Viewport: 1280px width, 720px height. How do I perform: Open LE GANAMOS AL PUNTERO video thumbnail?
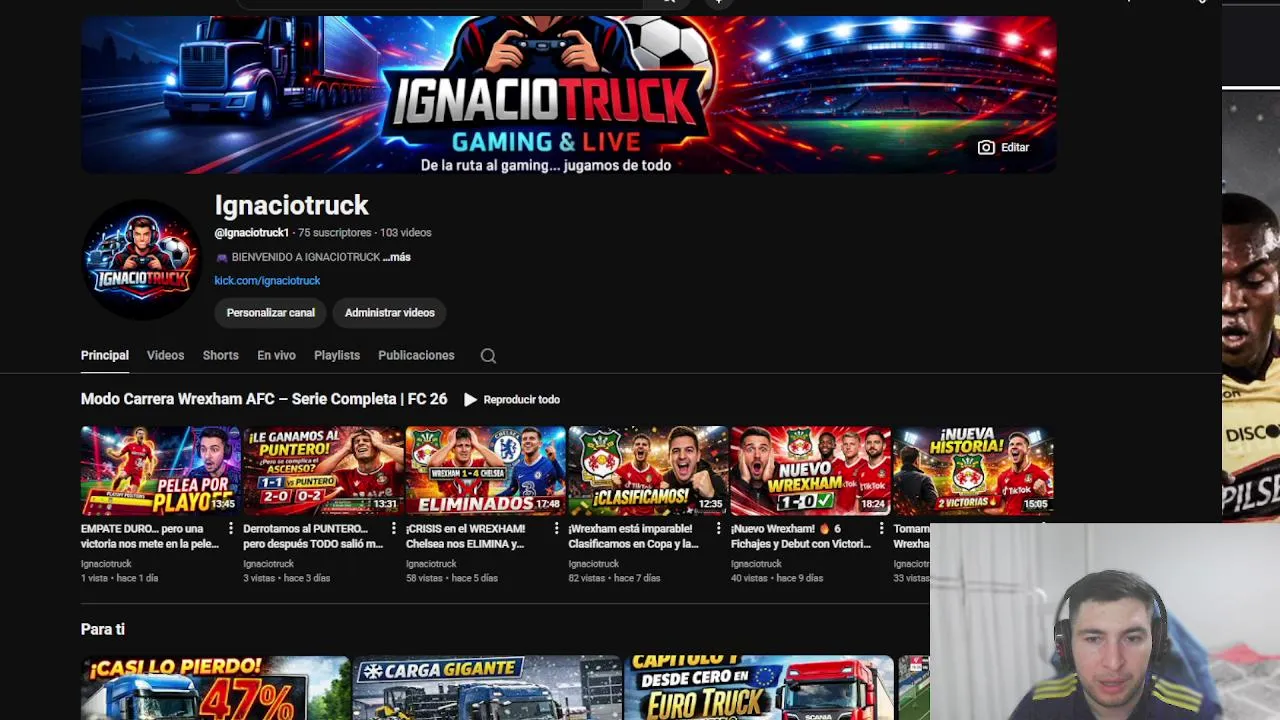tap(323, 470)
